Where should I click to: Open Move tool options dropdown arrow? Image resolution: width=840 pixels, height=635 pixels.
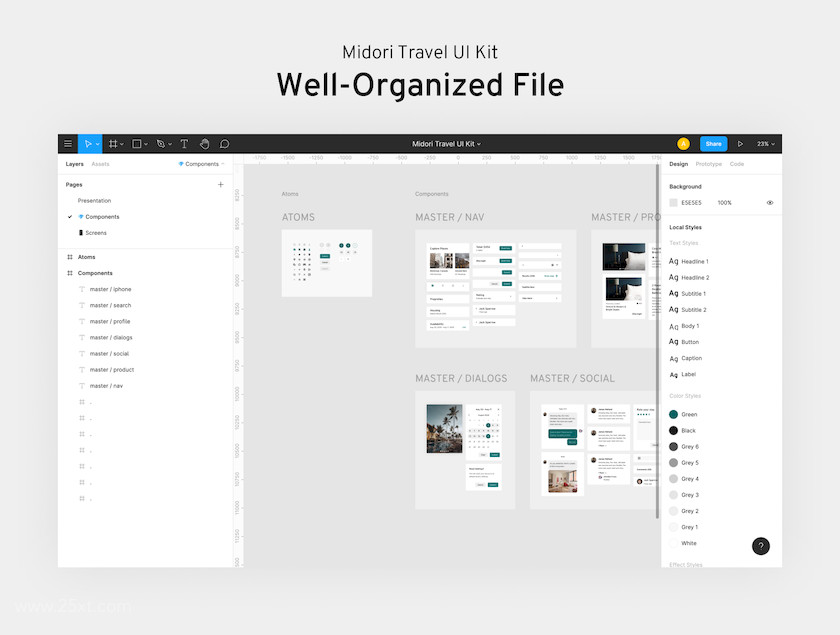coord(98,144)
